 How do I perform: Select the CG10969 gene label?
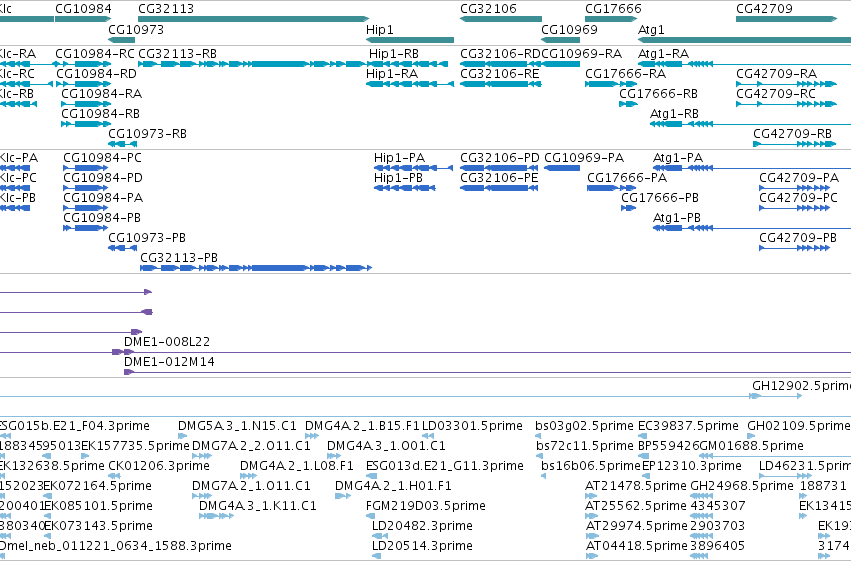point(569,29)
